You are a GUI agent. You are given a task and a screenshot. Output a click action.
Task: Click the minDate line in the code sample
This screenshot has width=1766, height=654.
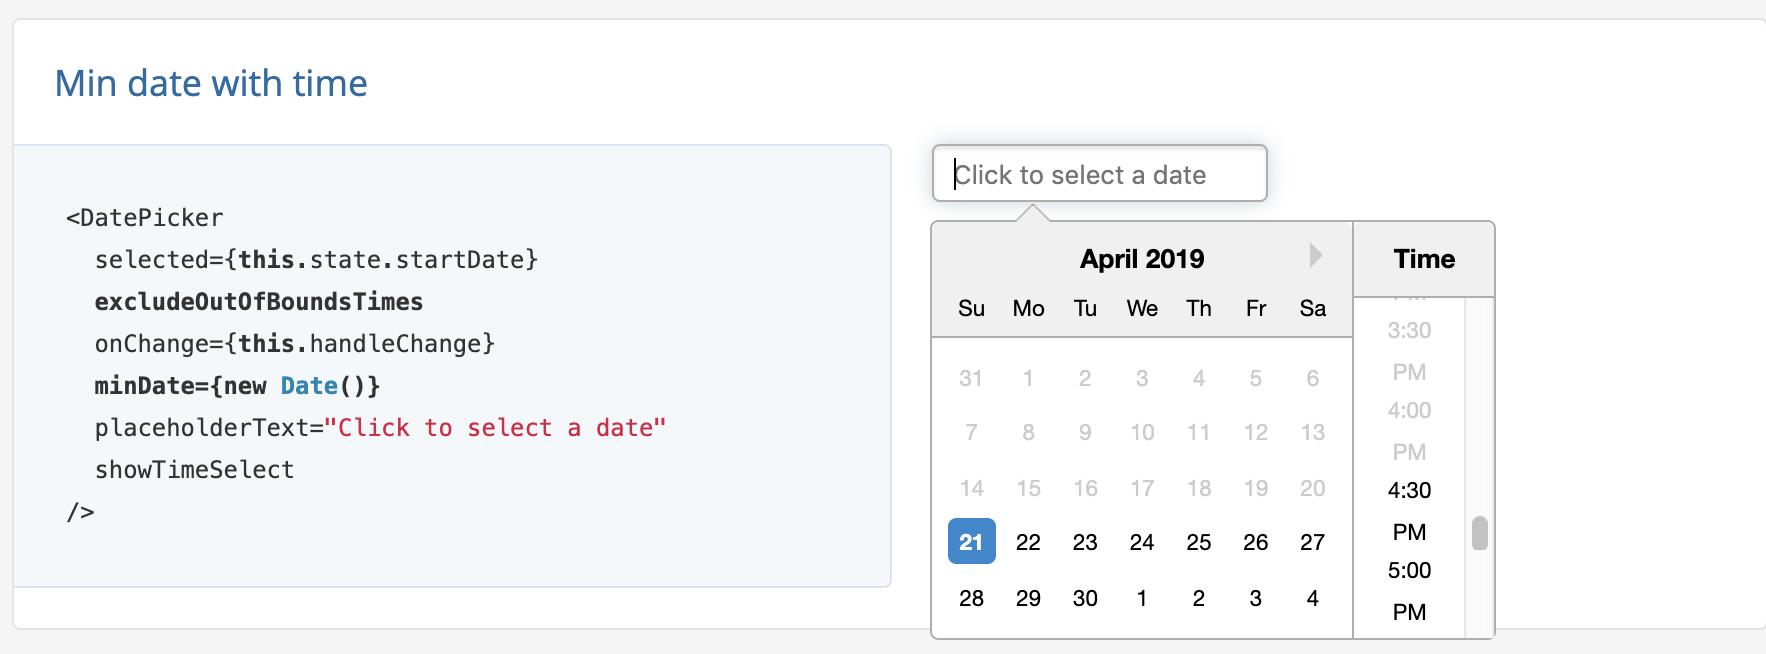tap(238, 385)
